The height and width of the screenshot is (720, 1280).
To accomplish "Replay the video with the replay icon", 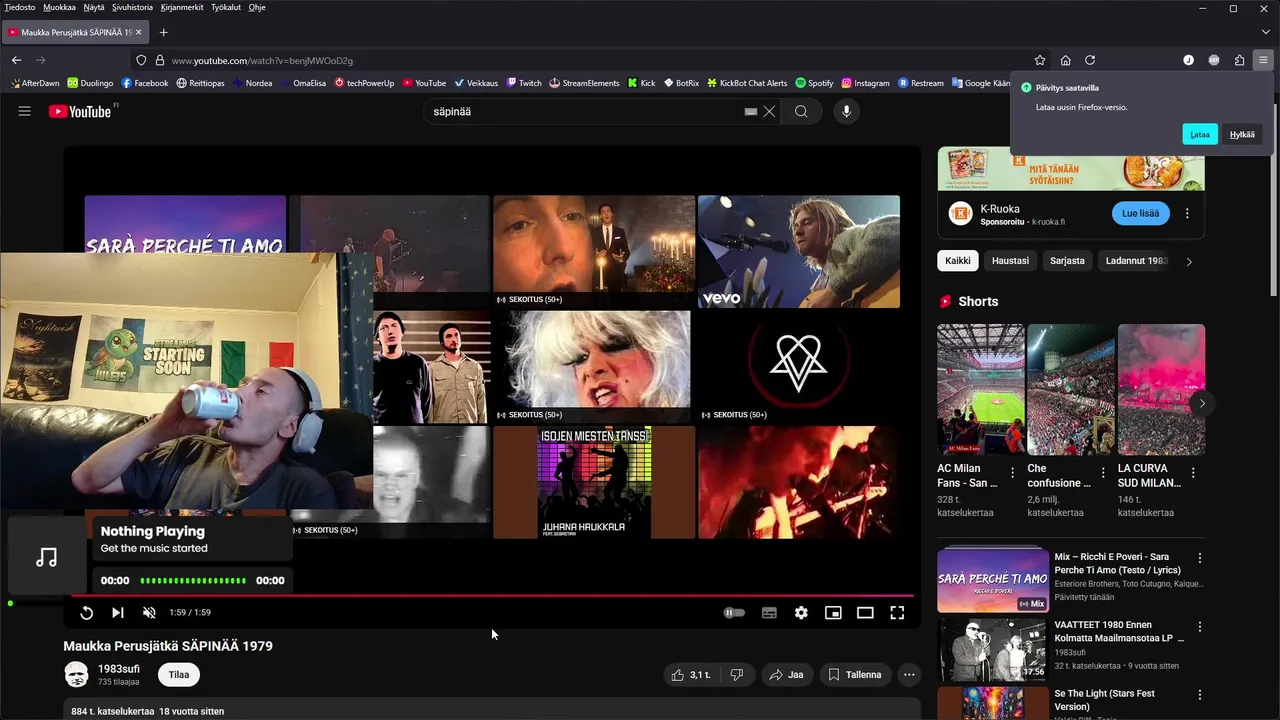I will pyautogui.click(x=87, y=613).
